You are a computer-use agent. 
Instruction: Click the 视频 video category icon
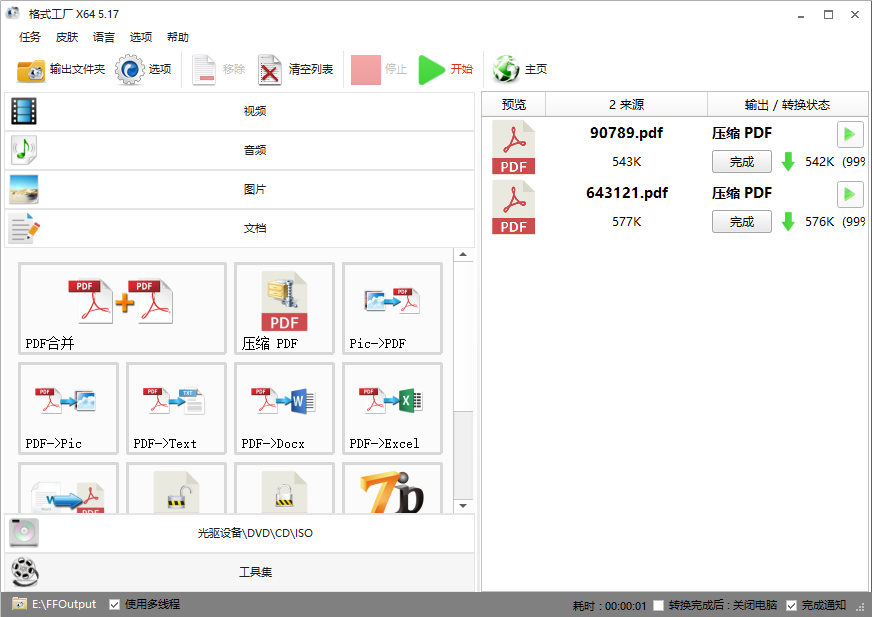coord(23,110)
